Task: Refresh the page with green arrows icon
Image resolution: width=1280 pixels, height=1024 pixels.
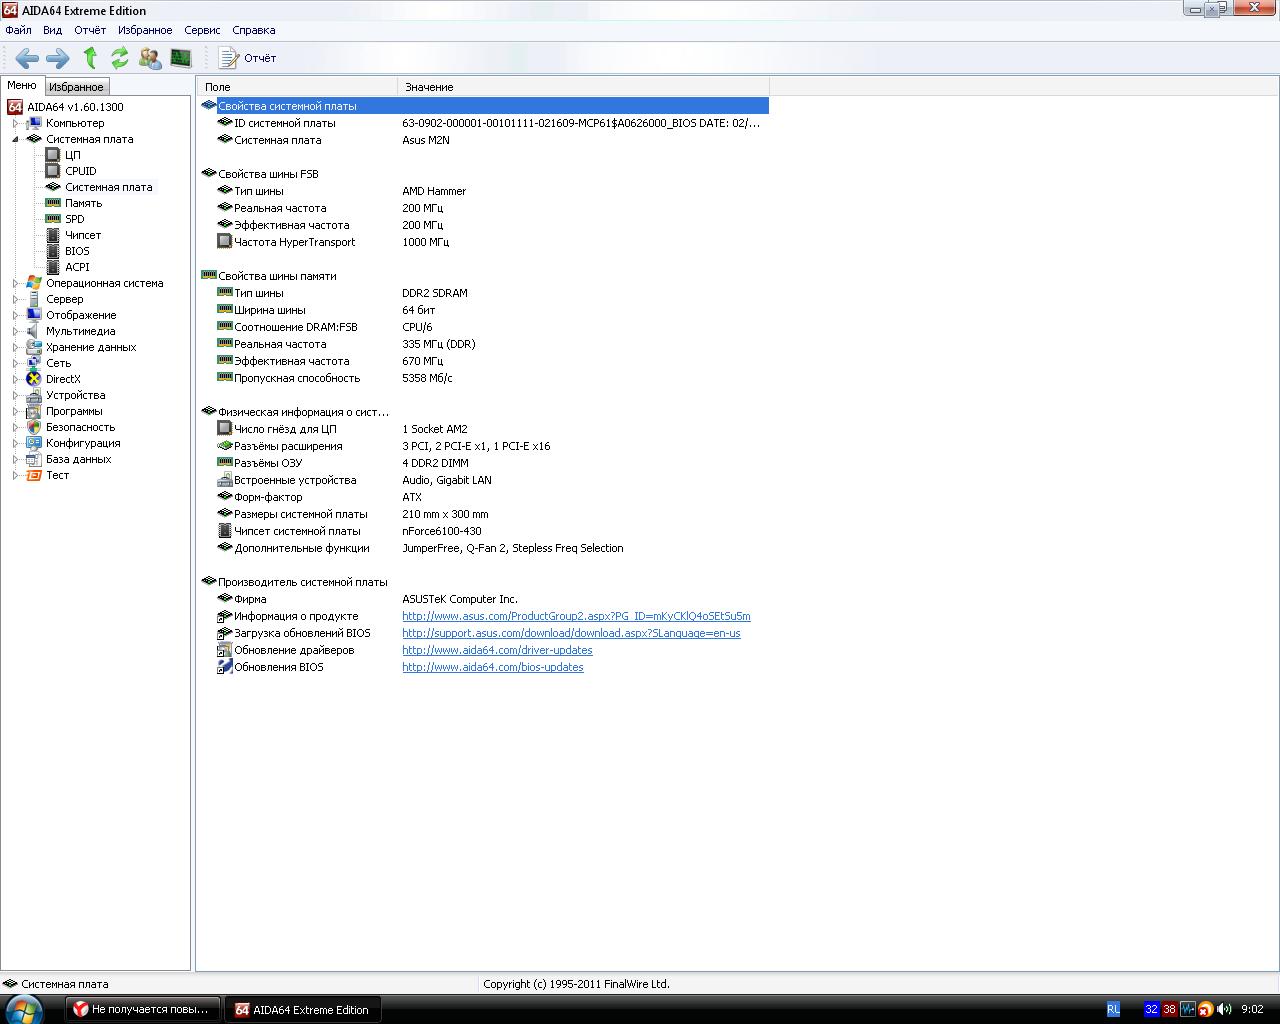Action: (x=120, y=58)
